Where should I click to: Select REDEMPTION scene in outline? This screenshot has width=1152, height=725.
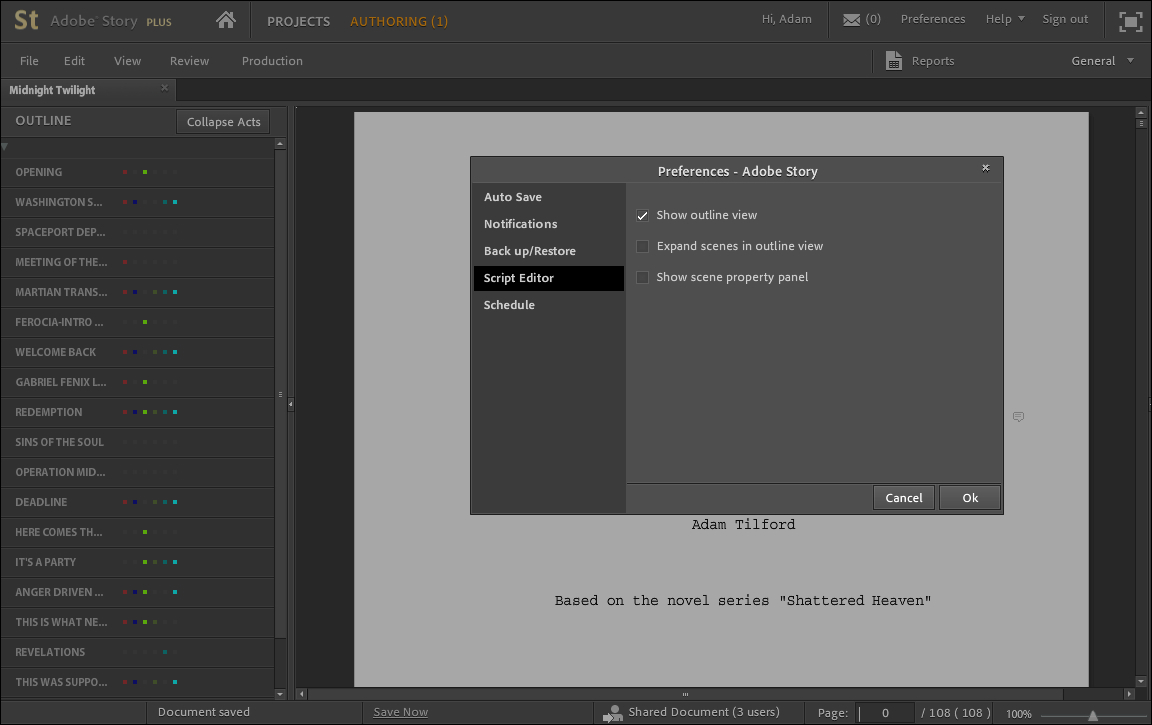click(x=137, y=412)
